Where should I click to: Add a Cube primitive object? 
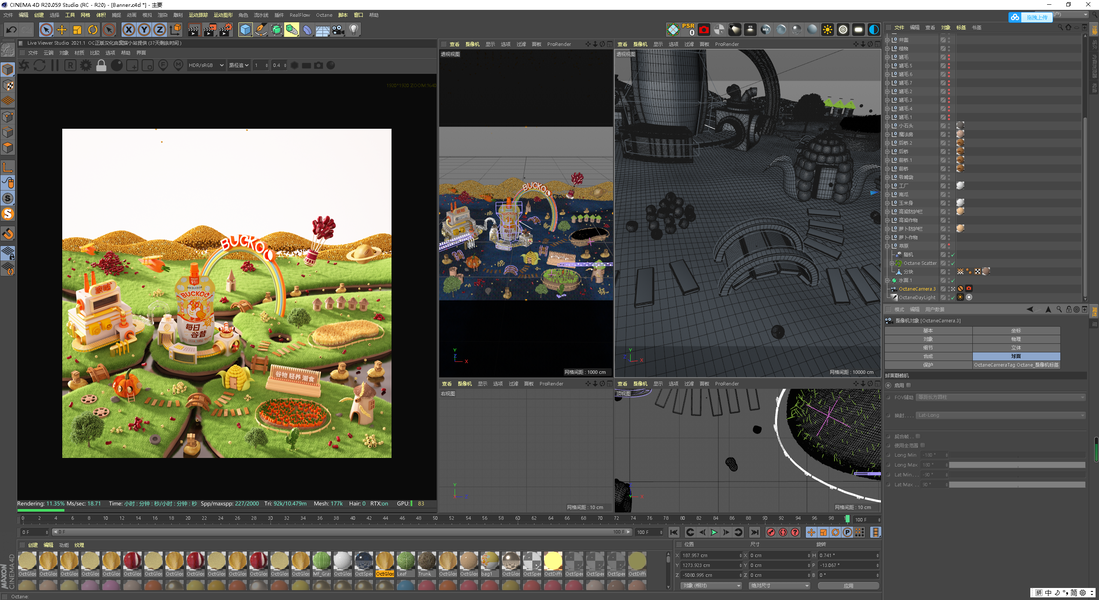(x=245, y=29)
